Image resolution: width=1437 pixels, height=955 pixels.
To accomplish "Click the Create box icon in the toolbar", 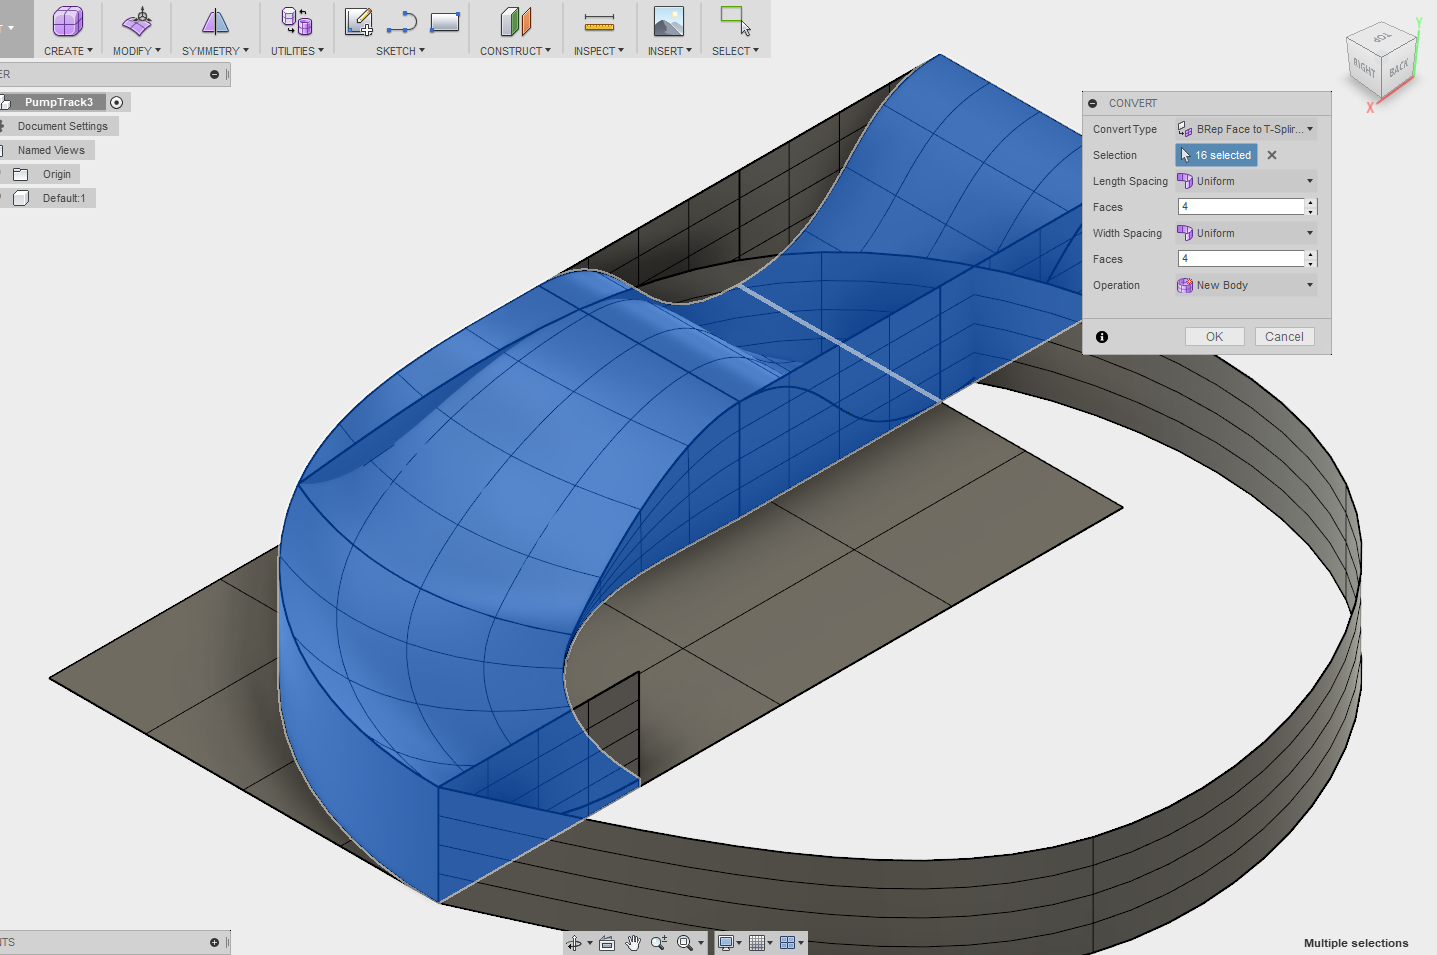I will click(x=68, y=22).
